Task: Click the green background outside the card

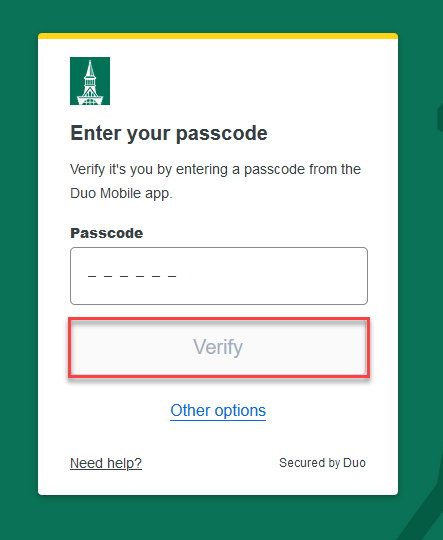Action: coord(19,276)
